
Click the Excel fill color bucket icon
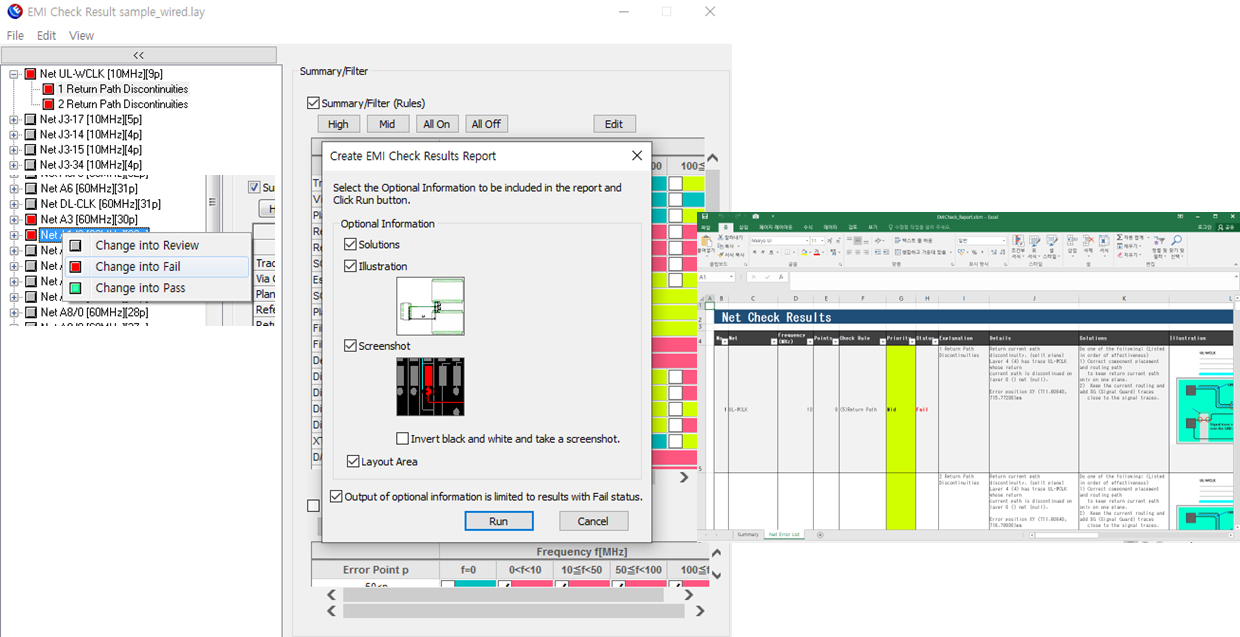click(x=803, y=252)
